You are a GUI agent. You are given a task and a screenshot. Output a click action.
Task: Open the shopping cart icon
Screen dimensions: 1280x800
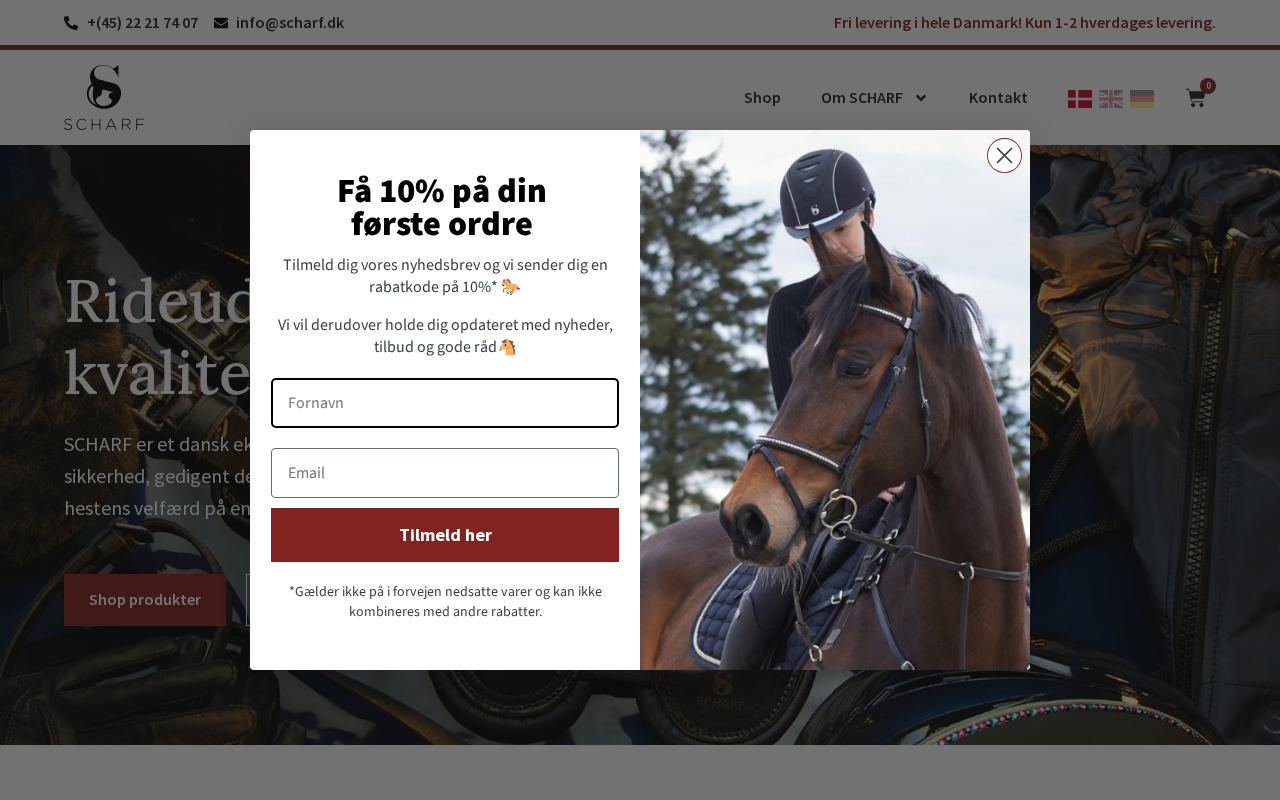[x=1196, y=98]
